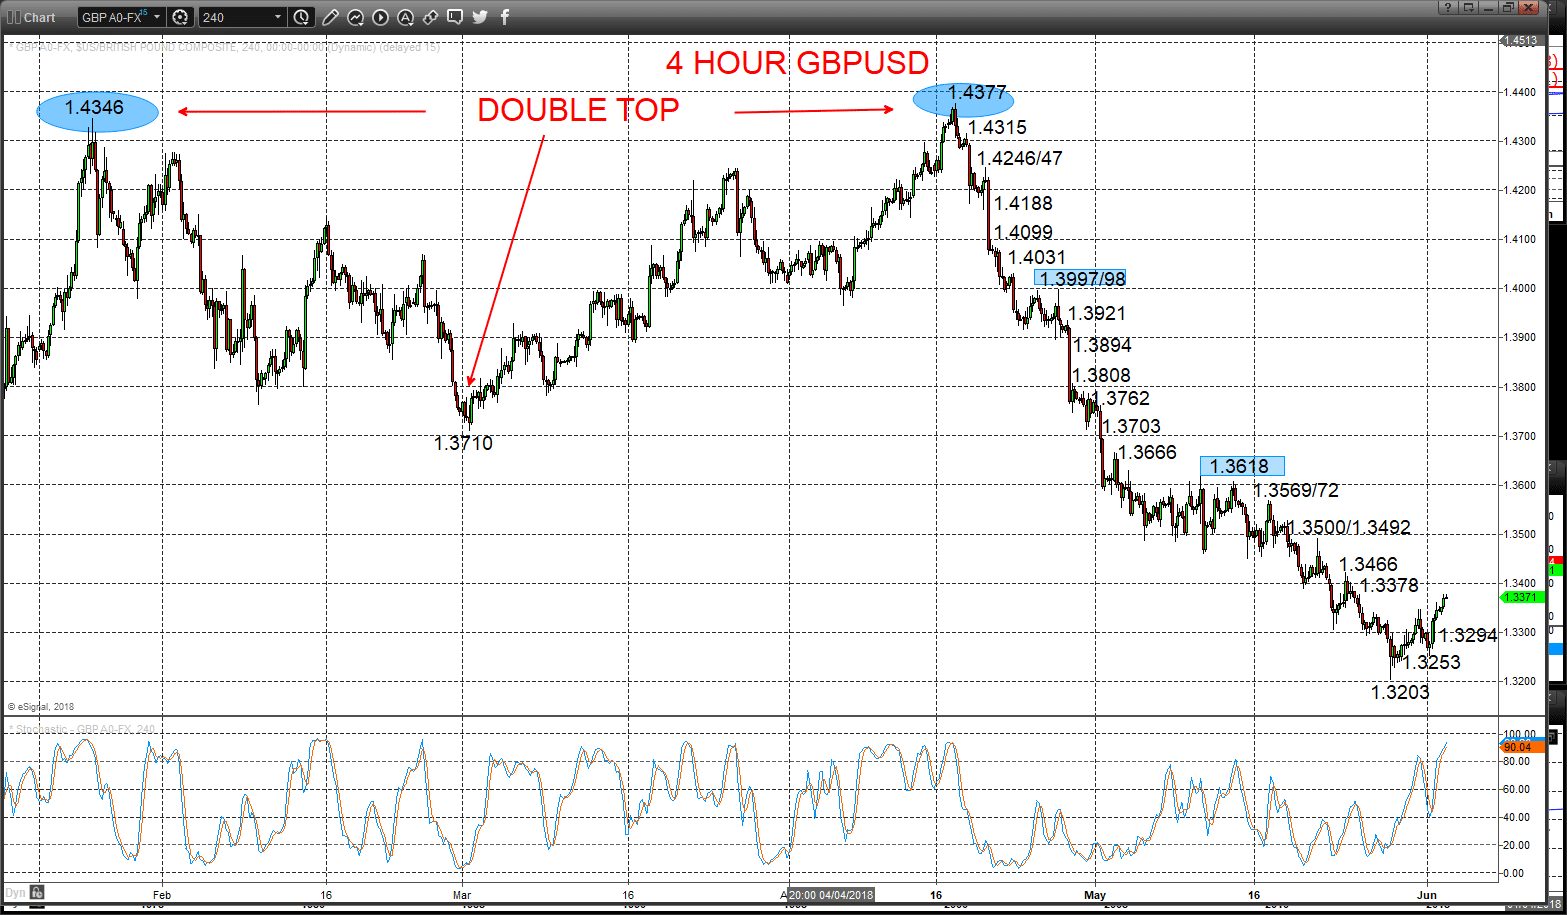The image size is (1567, 915).
Task: Open the circled A alerts menu
Action: (x=405, y=17)
